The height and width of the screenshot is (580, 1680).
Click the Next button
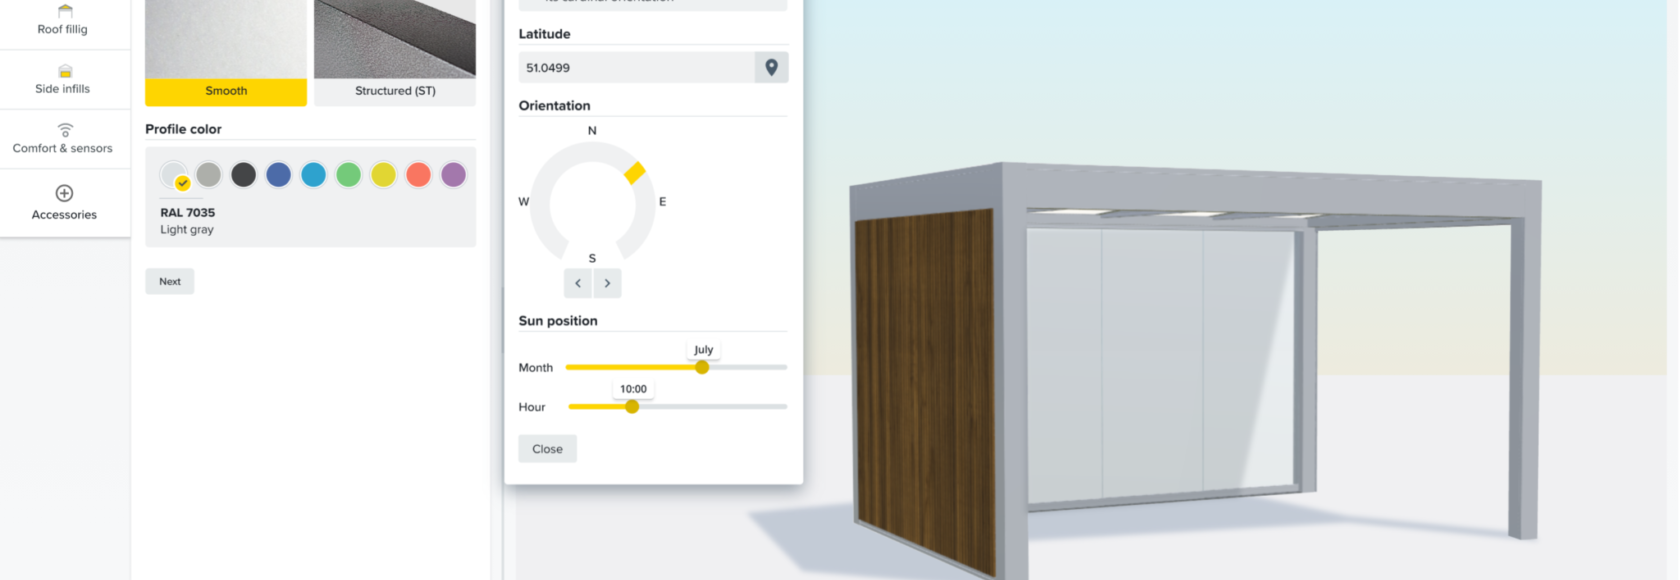click(x=170, y=281)
